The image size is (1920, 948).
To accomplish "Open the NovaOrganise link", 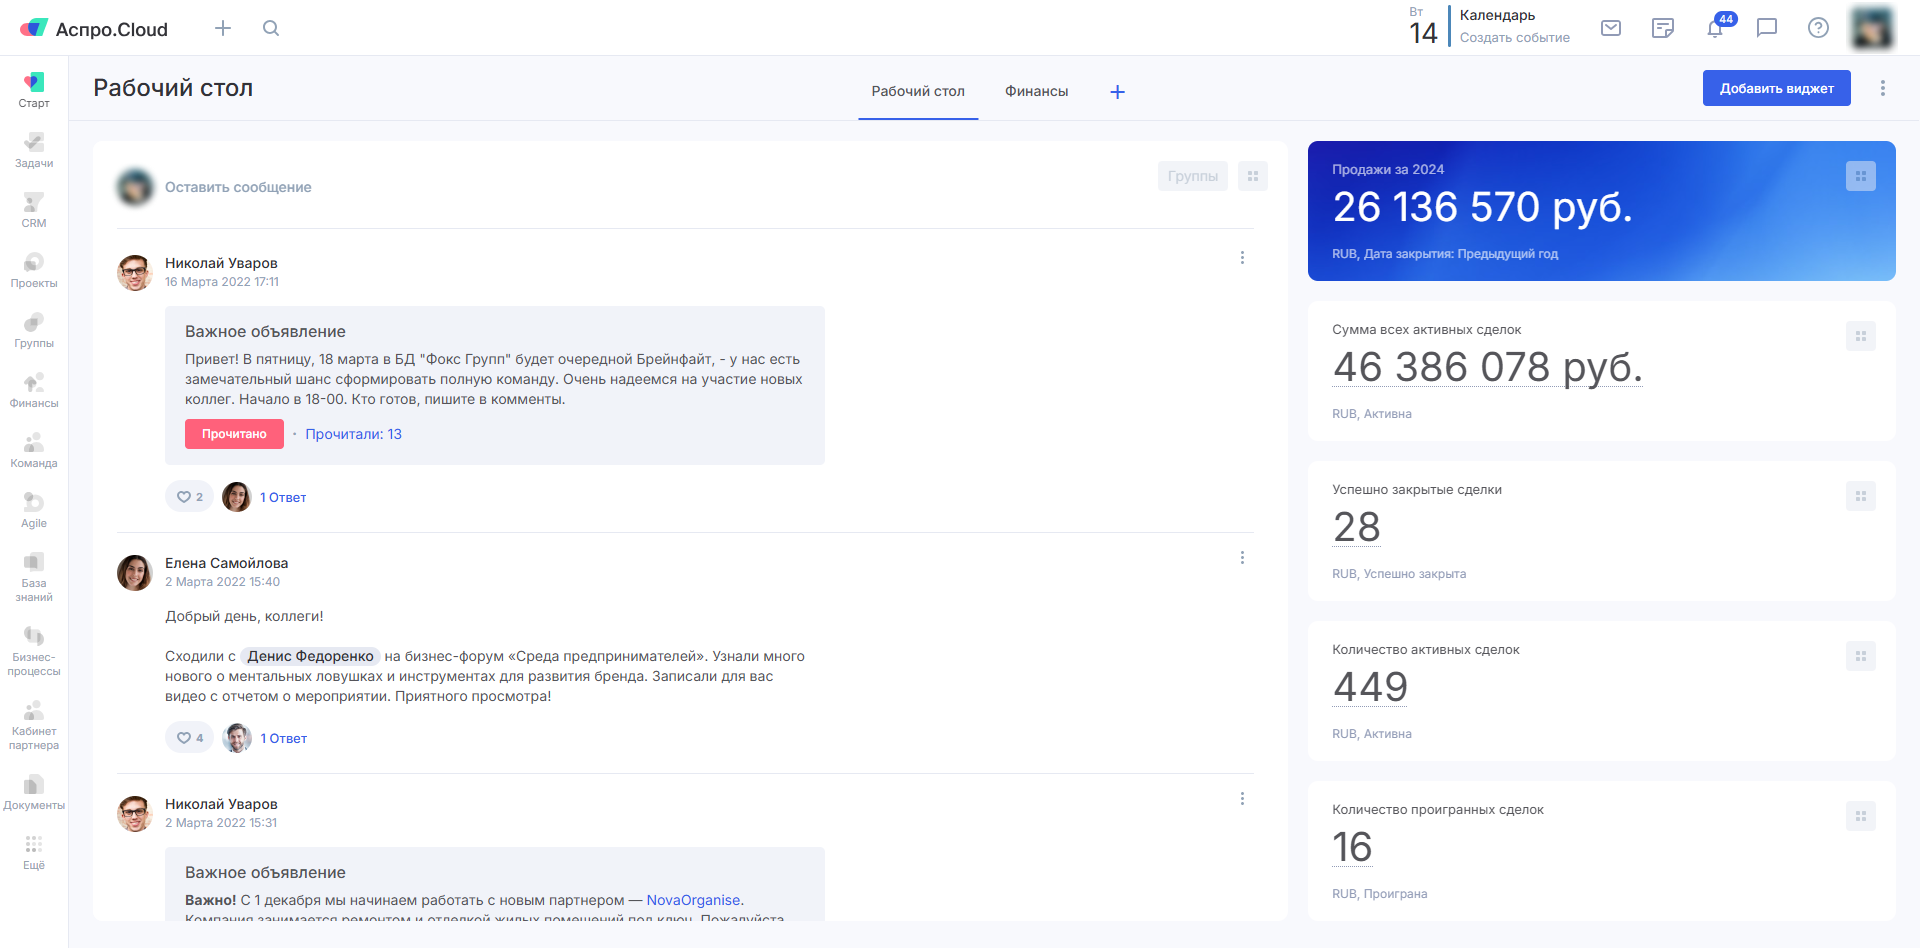I will tap(693, 900).
